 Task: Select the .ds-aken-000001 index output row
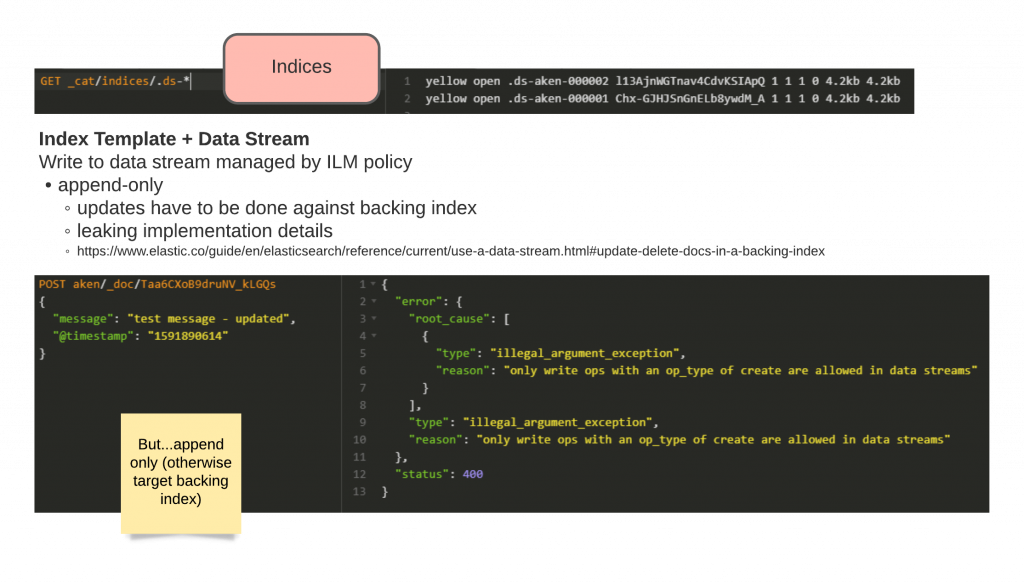[x=662, y=99]
